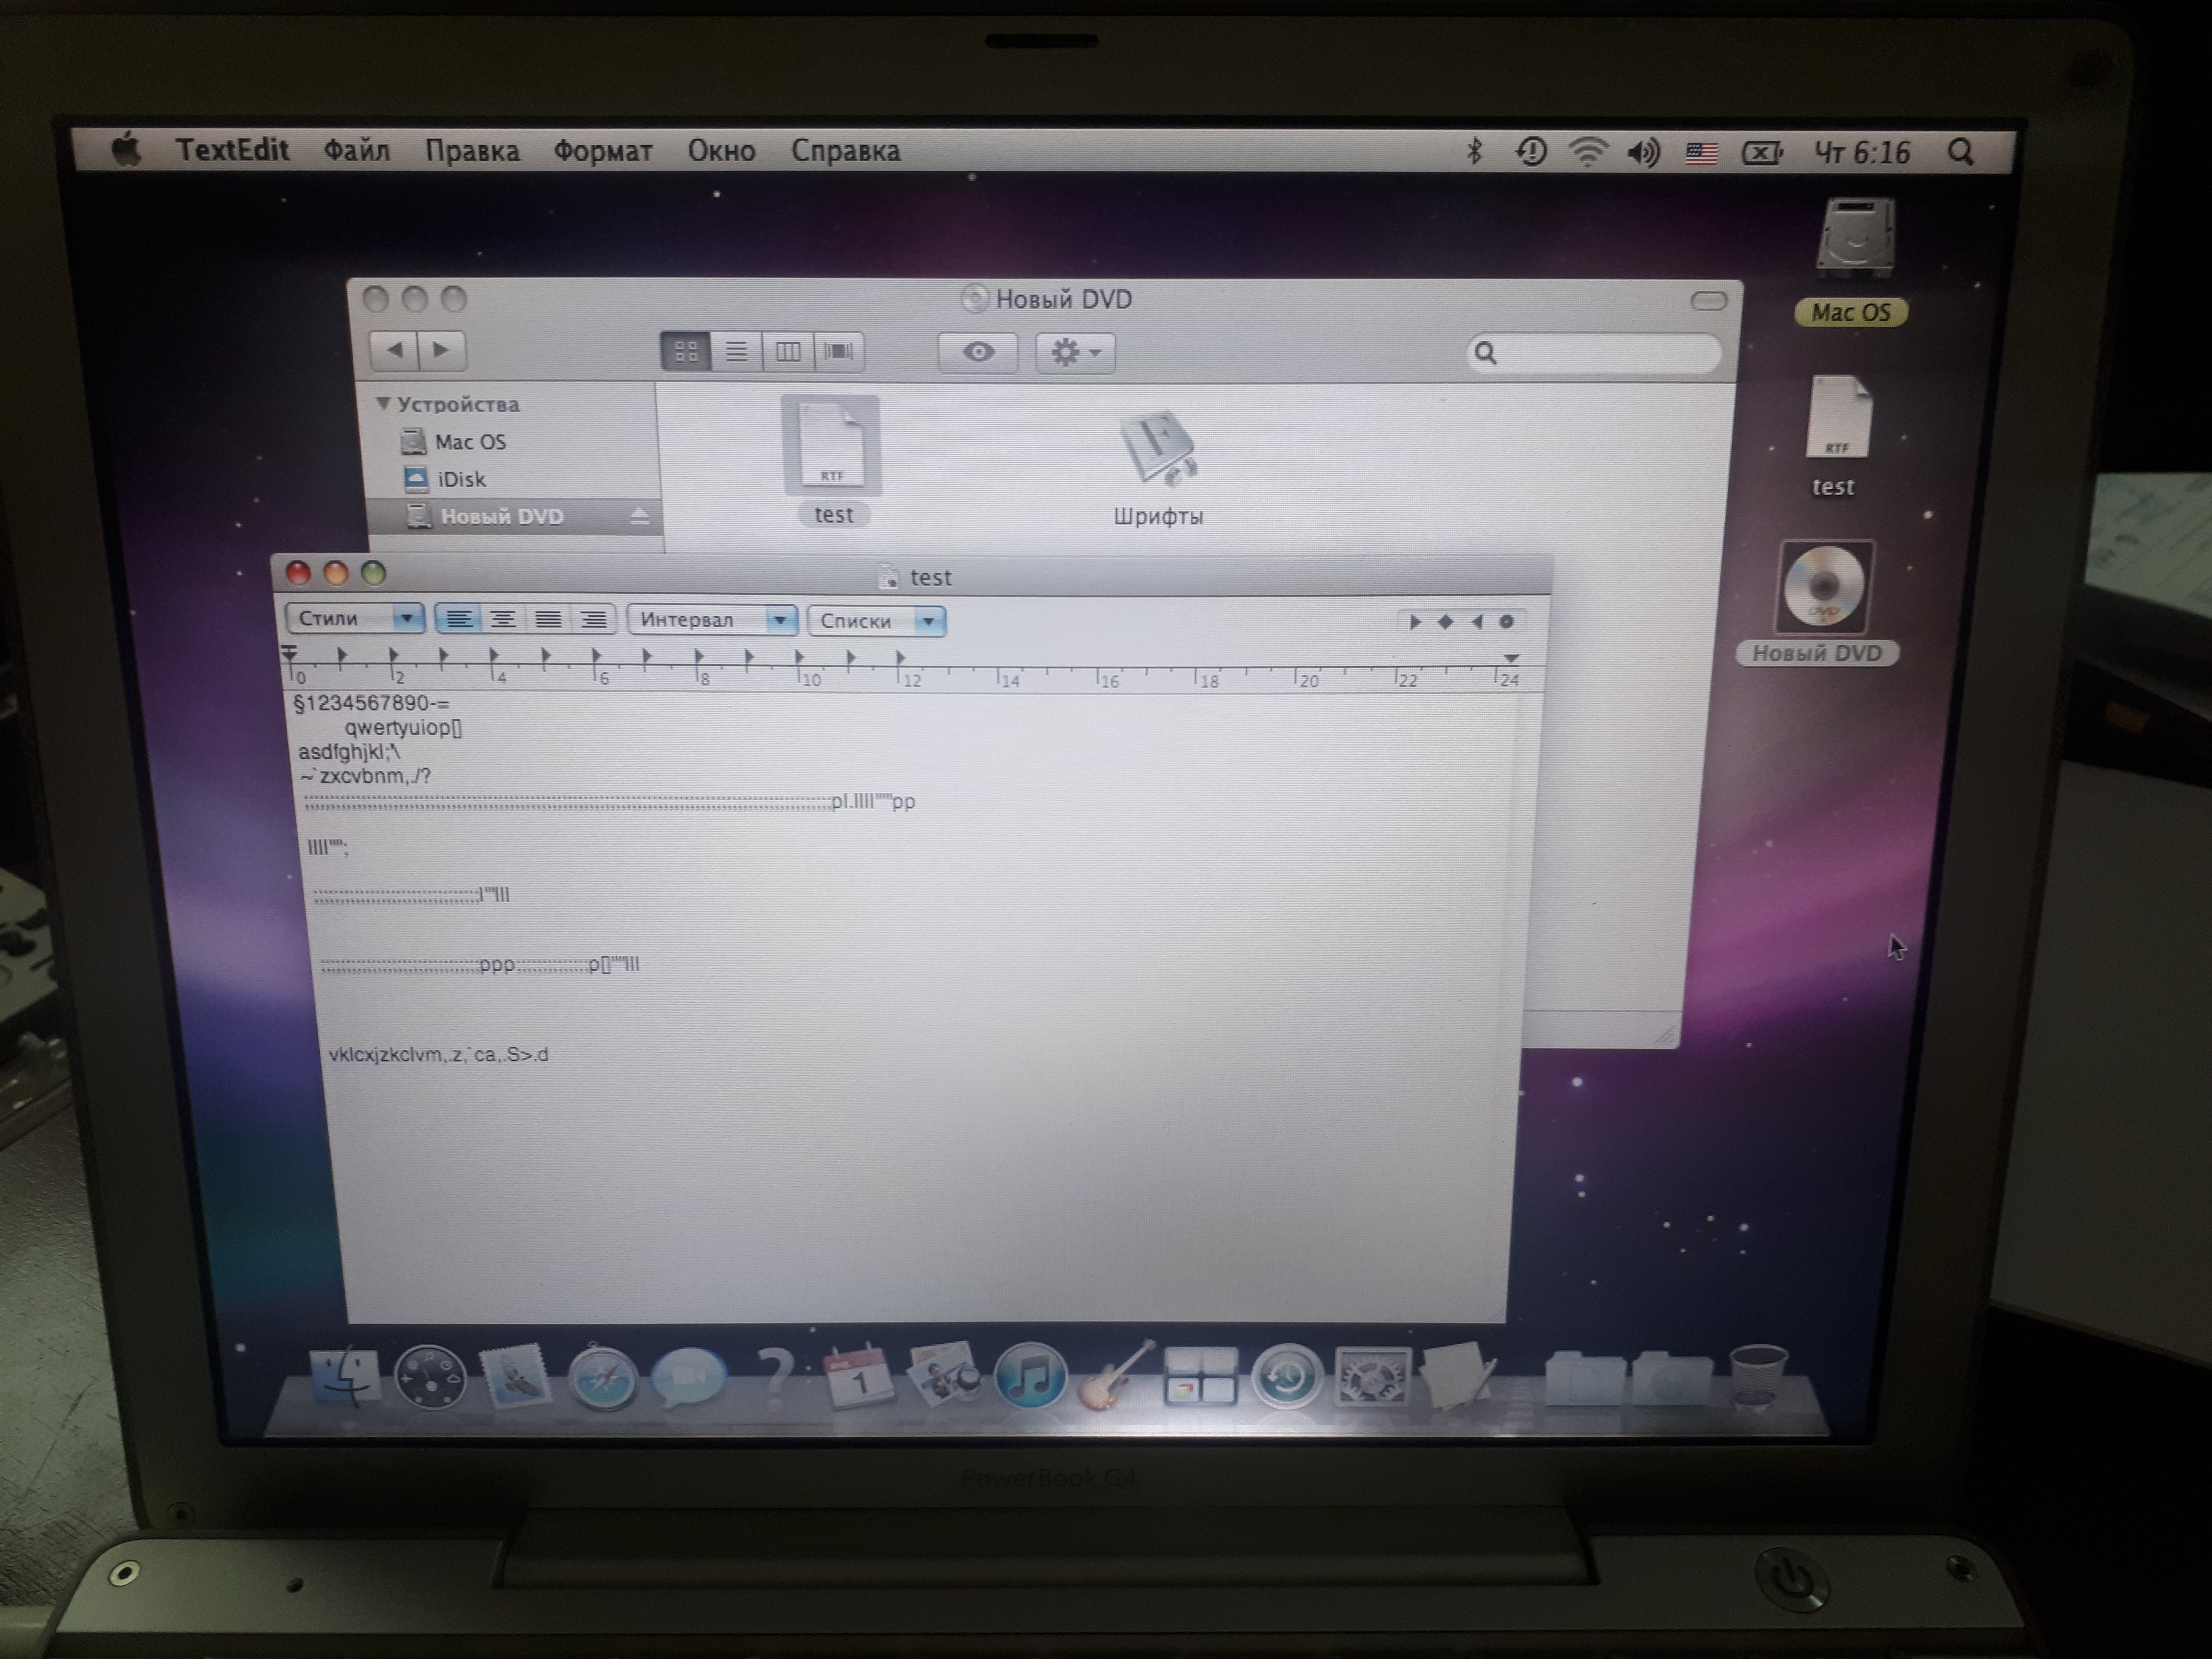Eject the Новый DVD disc in sidebar
The image size is (2212, 1659).
(x=640, y=517)
